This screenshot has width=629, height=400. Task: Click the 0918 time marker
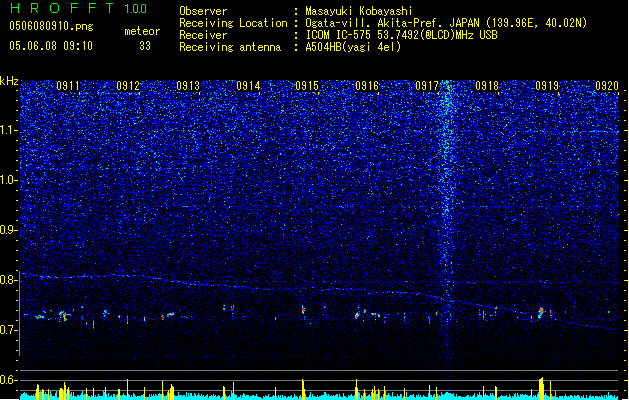tap(487, 86)
